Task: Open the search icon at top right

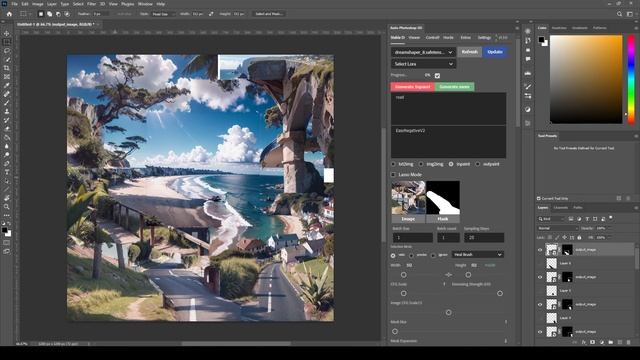Action: [619, 14]
